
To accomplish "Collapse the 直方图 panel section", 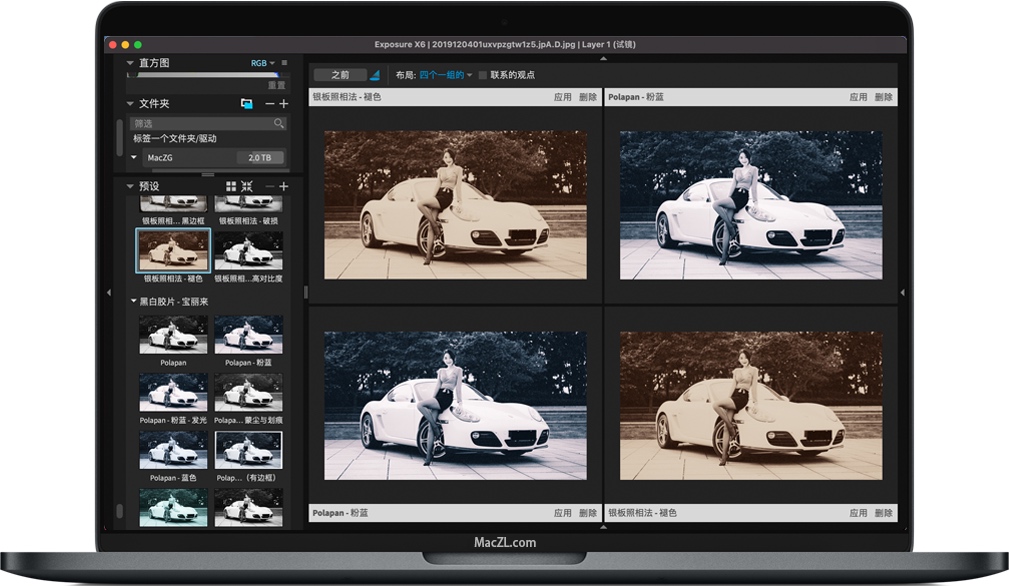I will (130, 63).
